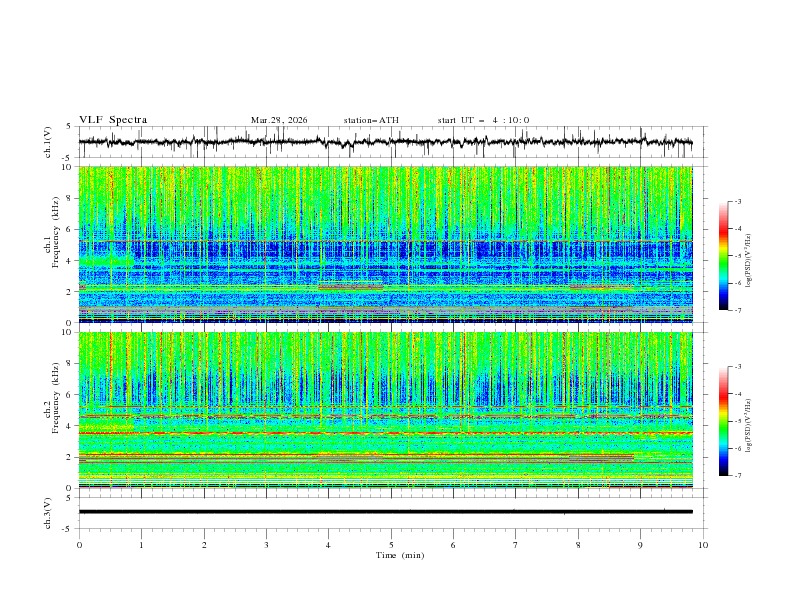Image resolution: width=792 pixels, height=612 pixels.
Task: Click the ch.1 spectrogram color bar
Action: click(723, 256)
